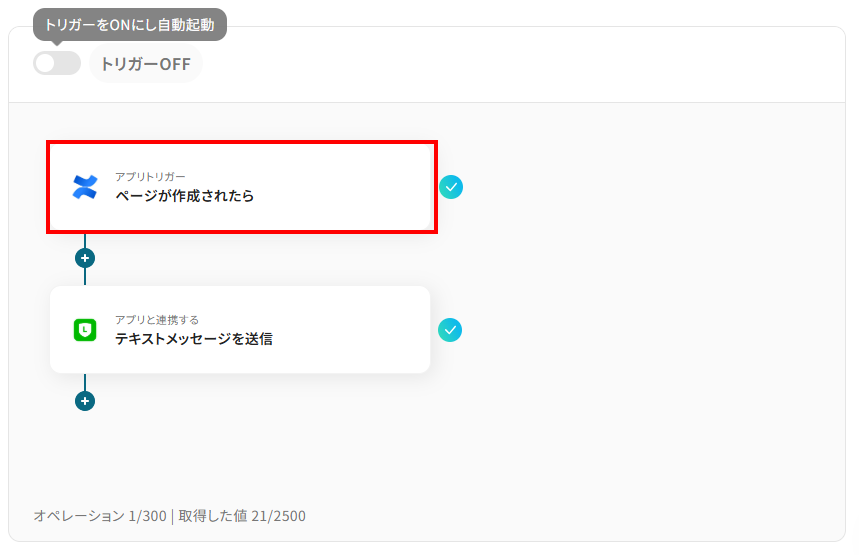This screenshot has height=555, width=859.
Task: Open the テキストメッセージを送信 action title
Action: coord(193,339)
